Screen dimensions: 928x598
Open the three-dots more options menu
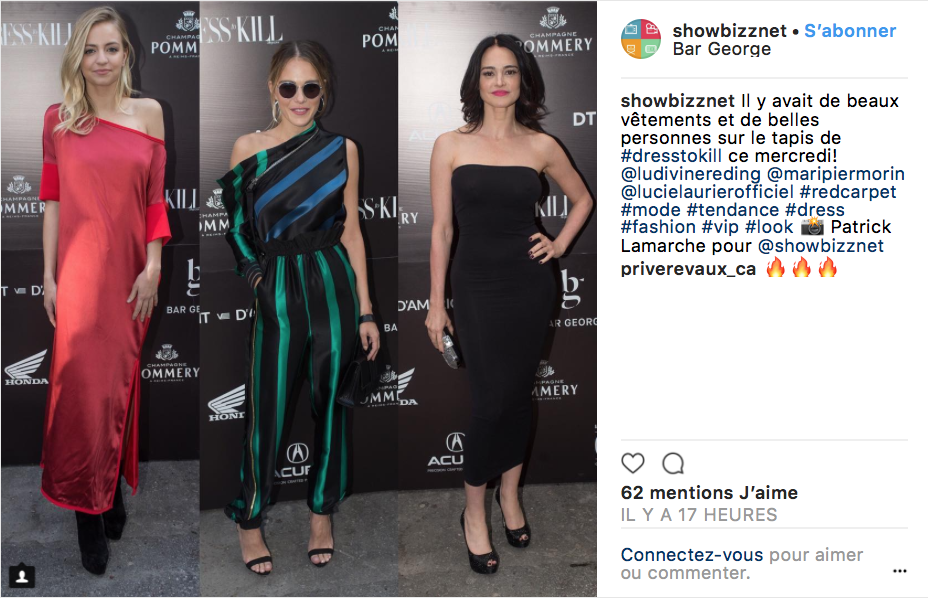(x=900, y=571)
